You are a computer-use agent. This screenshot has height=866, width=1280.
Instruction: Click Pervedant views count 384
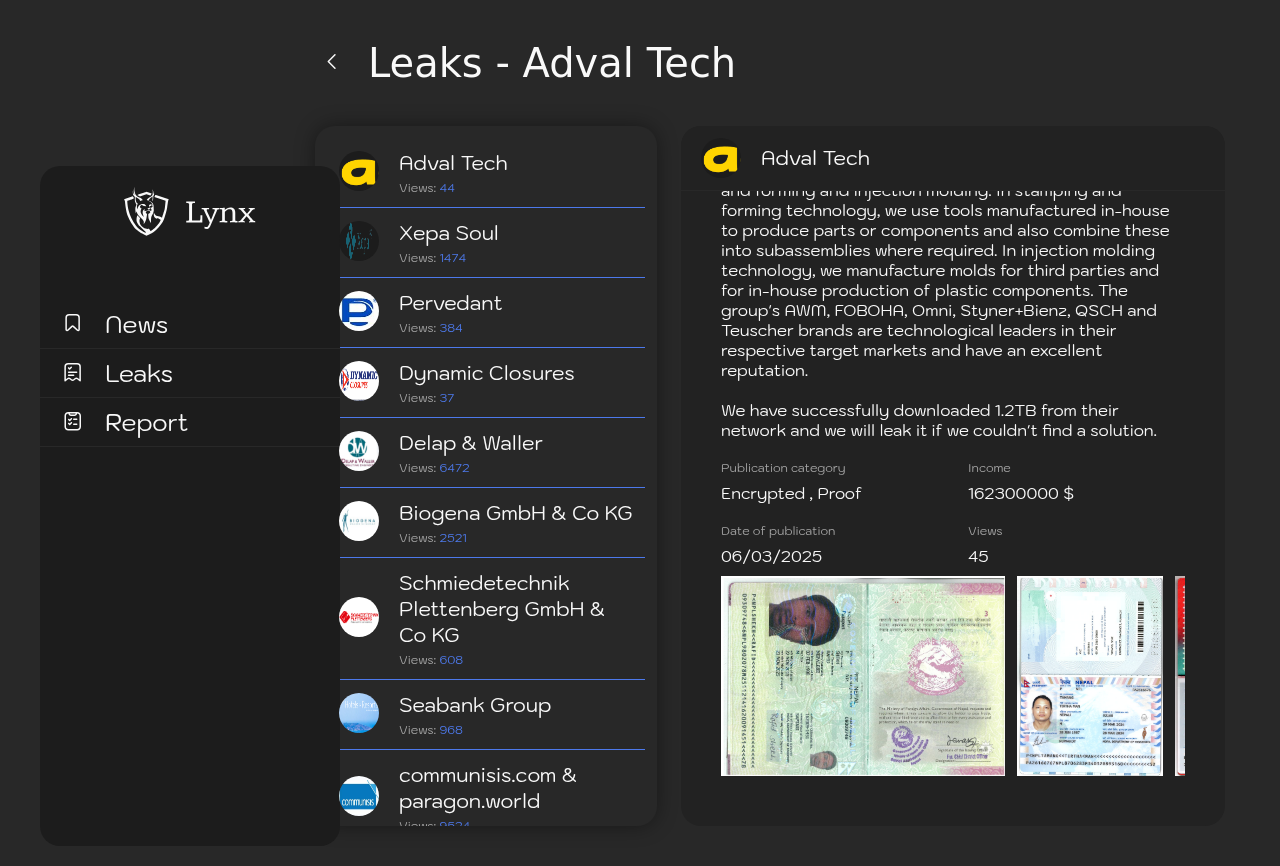pos(451,328)
